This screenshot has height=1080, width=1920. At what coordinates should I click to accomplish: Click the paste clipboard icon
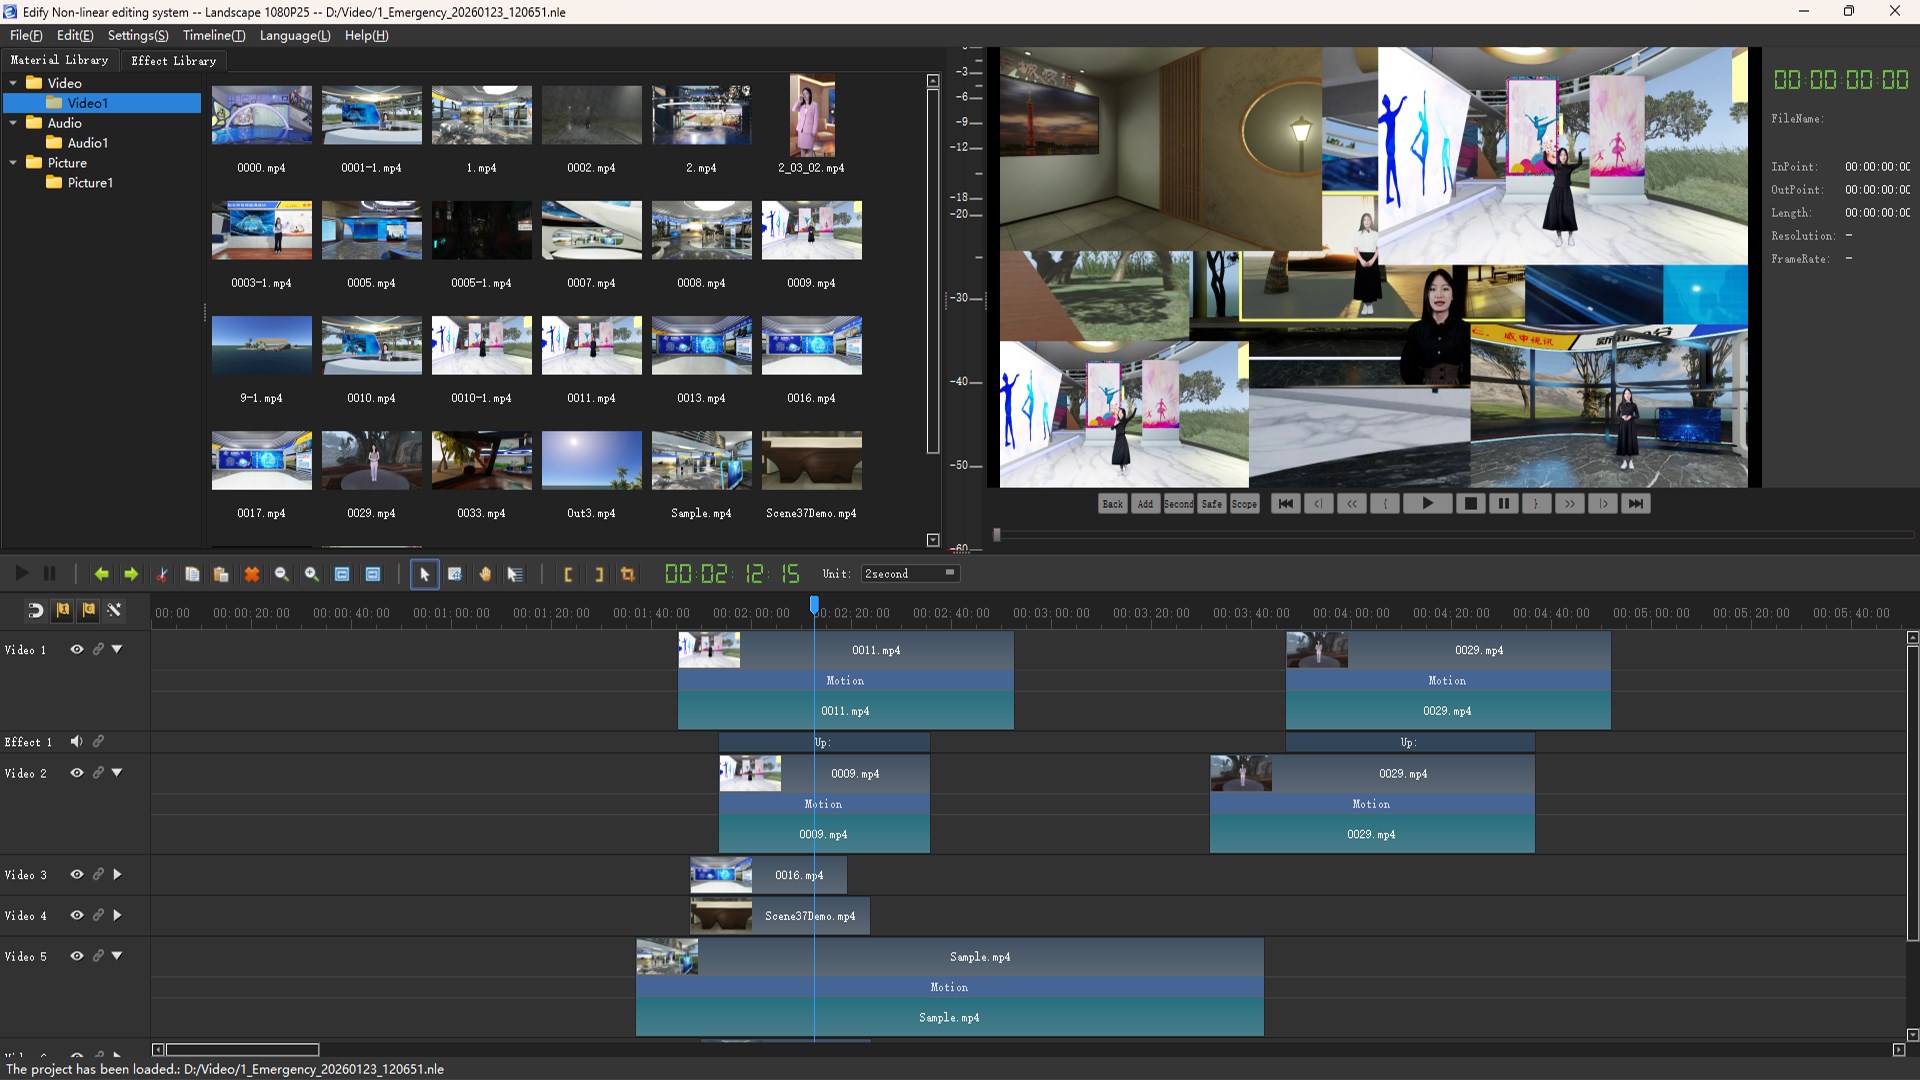coord(222,574)
